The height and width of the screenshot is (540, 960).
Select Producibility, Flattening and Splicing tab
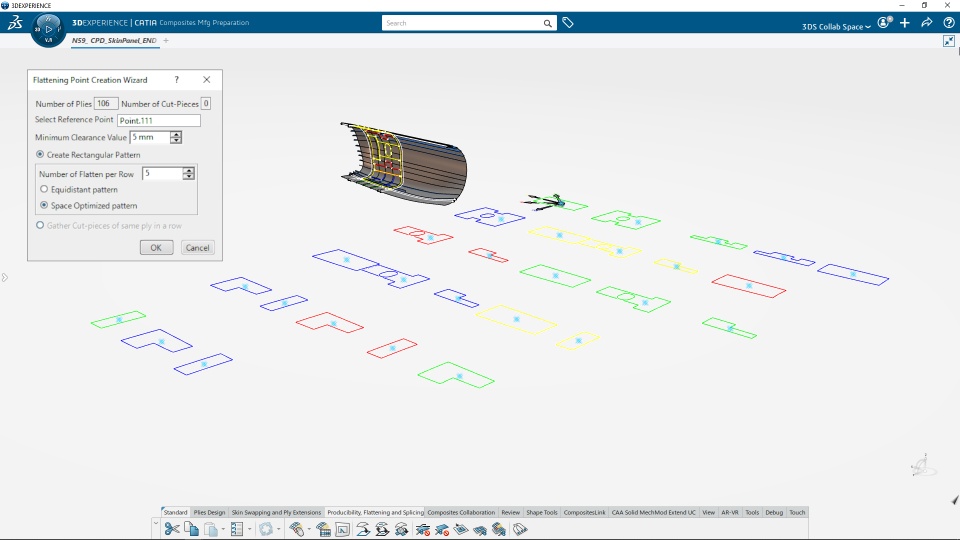click(375, 512)
